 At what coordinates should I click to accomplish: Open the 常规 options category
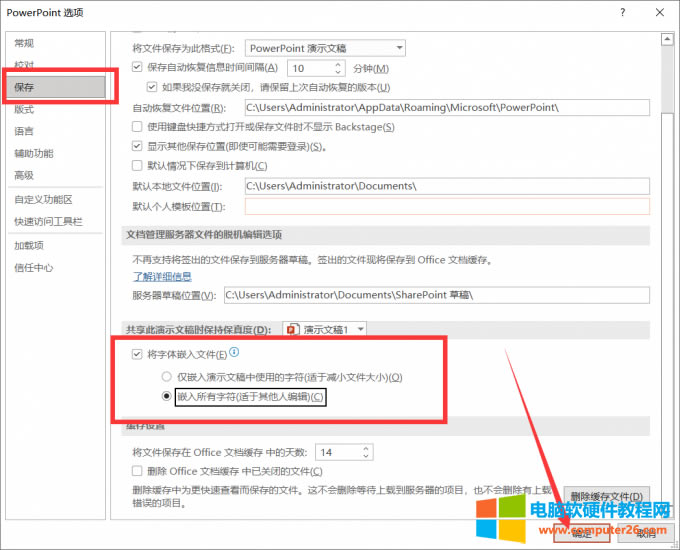click(x=56, y=43)
